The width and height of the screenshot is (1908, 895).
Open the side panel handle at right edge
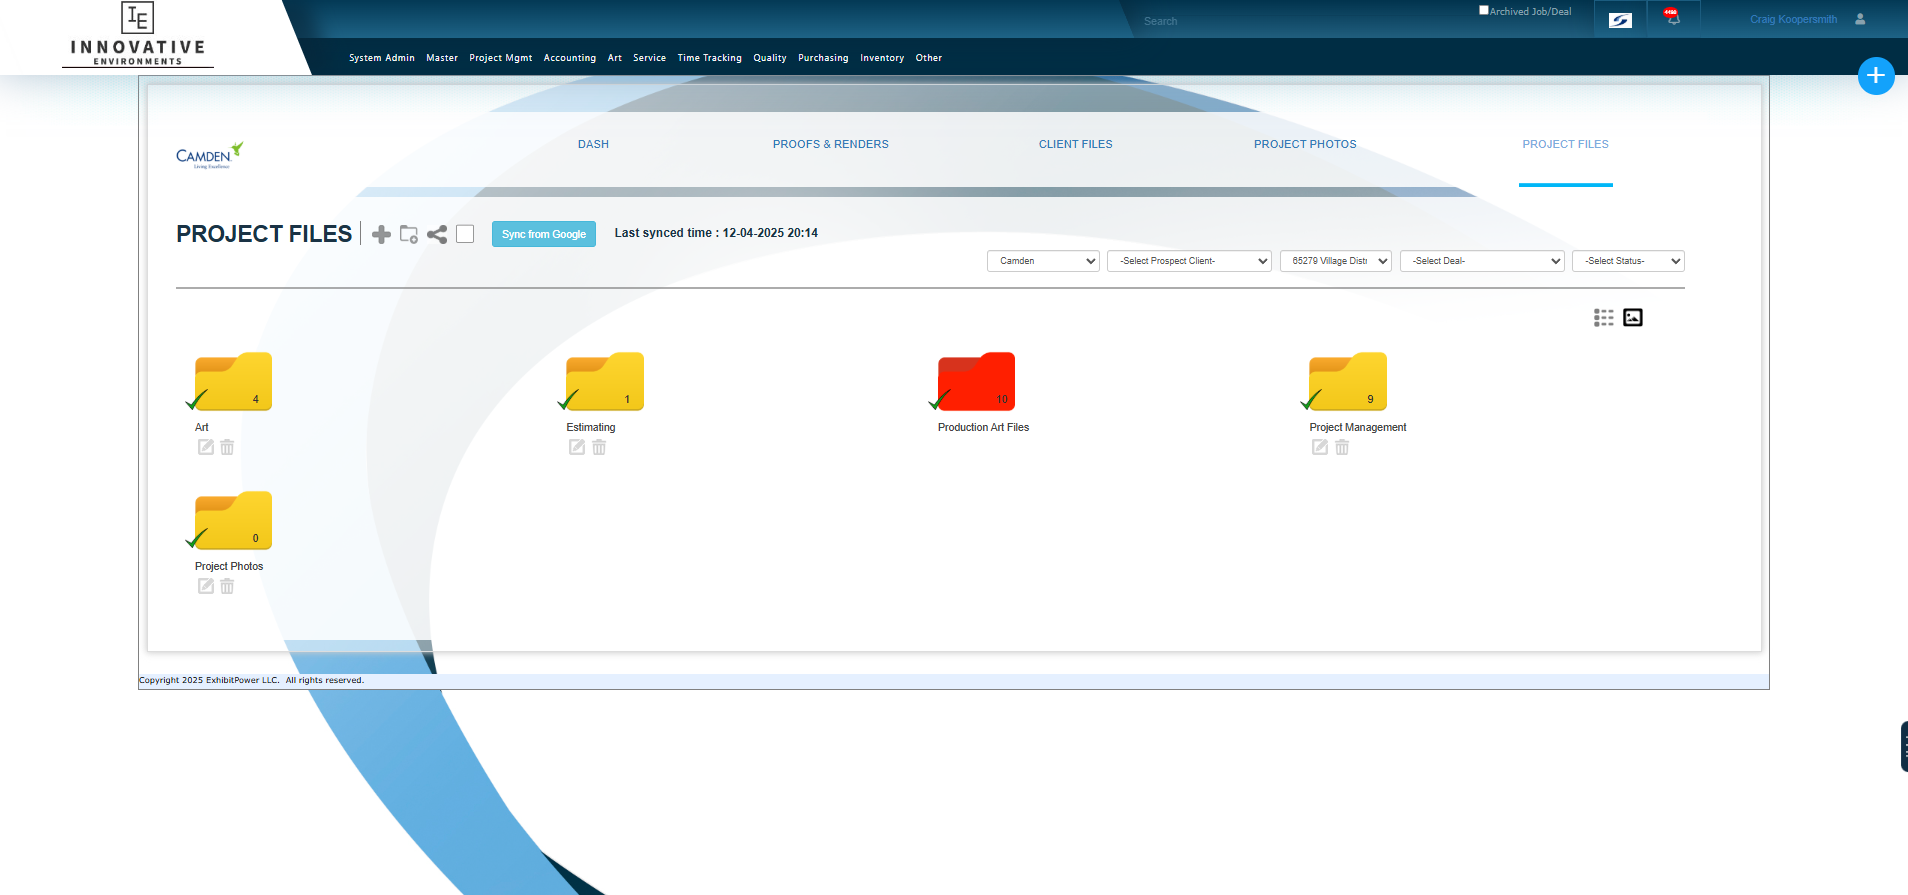[x=1903, y=746]
